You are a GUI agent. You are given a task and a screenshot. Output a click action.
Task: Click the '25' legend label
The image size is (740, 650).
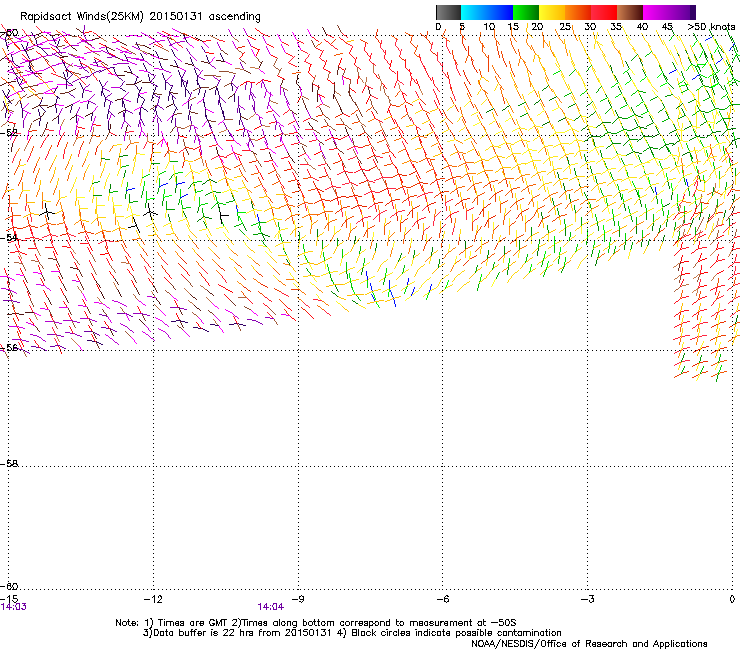point(565,27)
